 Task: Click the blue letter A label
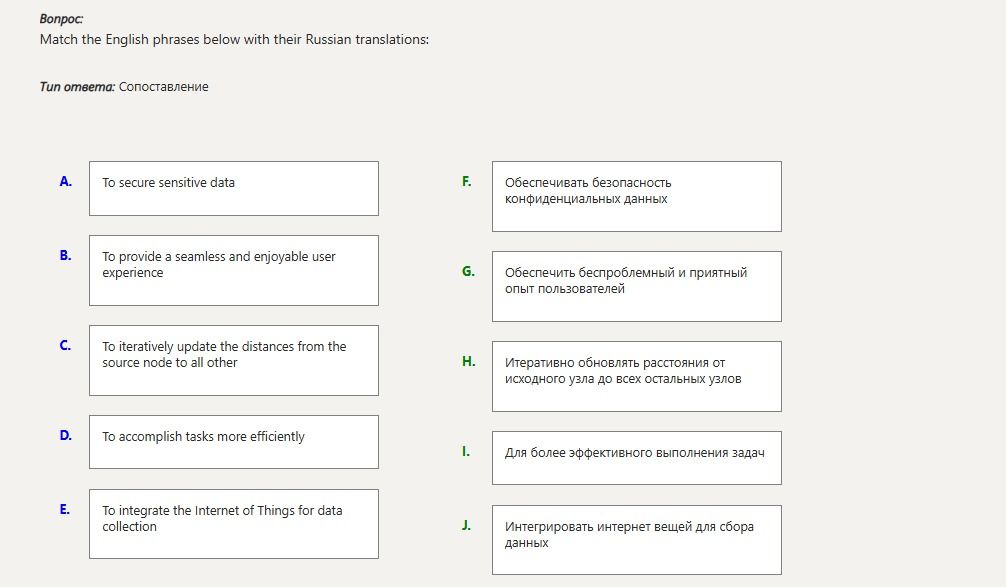tap(65, 182)
